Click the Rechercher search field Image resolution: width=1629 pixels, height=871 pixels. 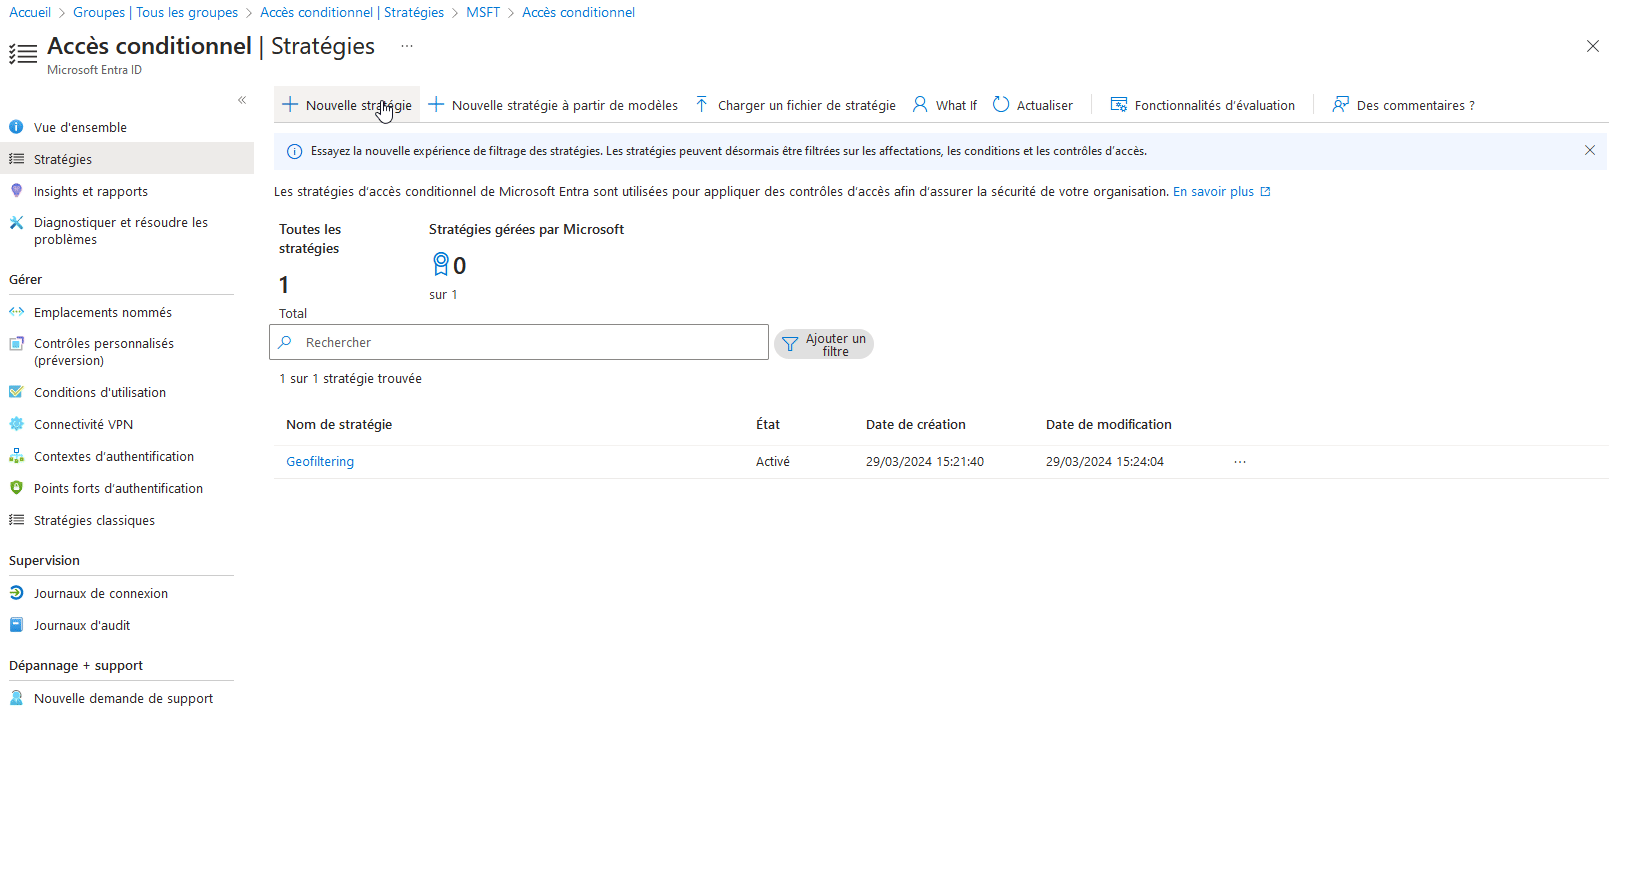point(519,342)
